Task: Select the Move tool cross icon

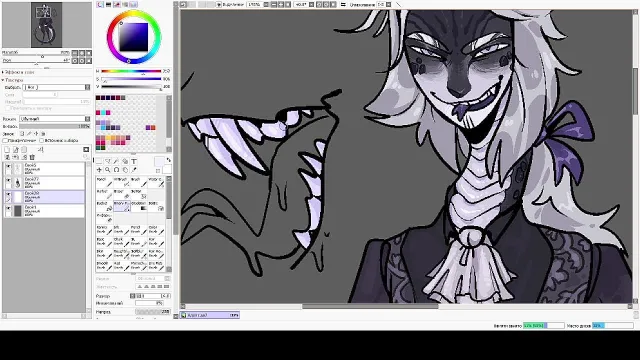Action: (99, 170)
